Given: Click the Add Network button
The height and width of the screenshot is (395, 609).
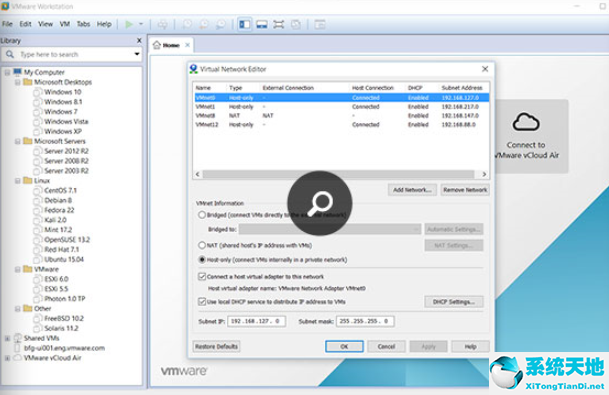Looking at the screenshot, I should (x=412, y=190).
